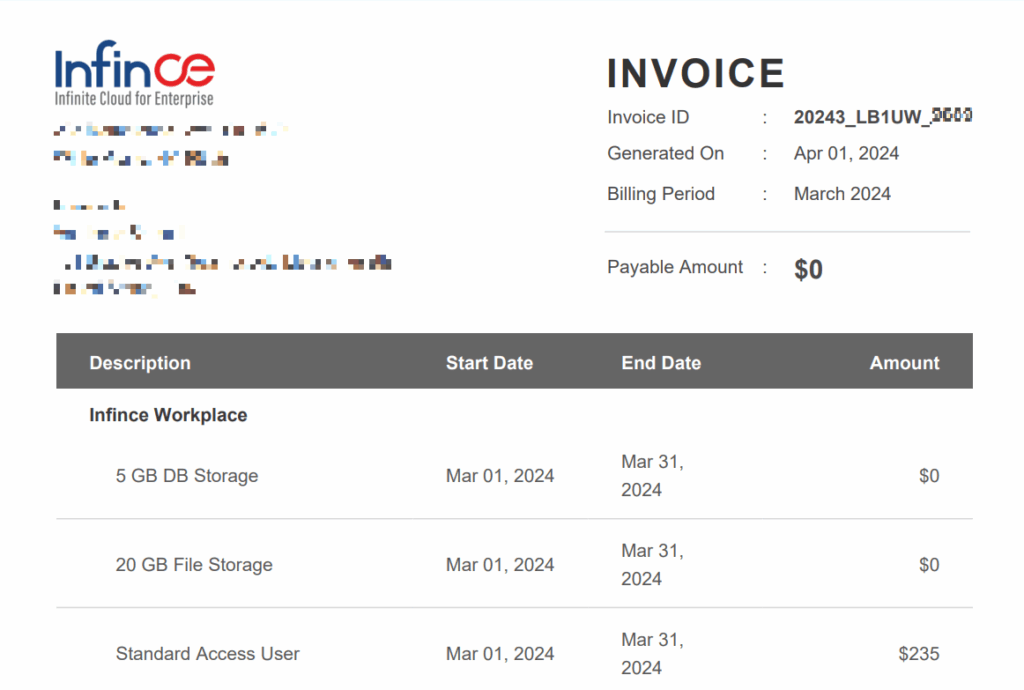The width and height of the screenshot is (1024, 690).
Task: Select the bold $0 payable total
Action: [808, 269]
